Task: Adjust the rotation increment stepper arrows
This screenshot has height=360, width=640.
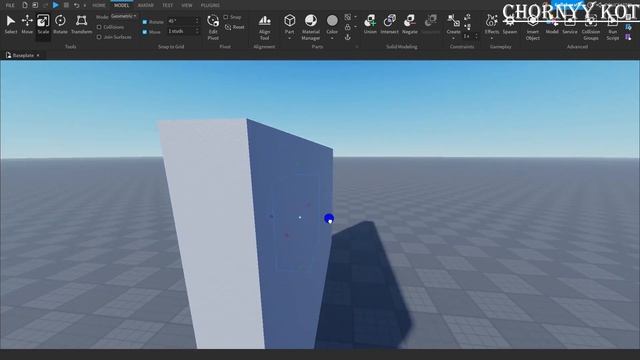Action: coord(198,21)
